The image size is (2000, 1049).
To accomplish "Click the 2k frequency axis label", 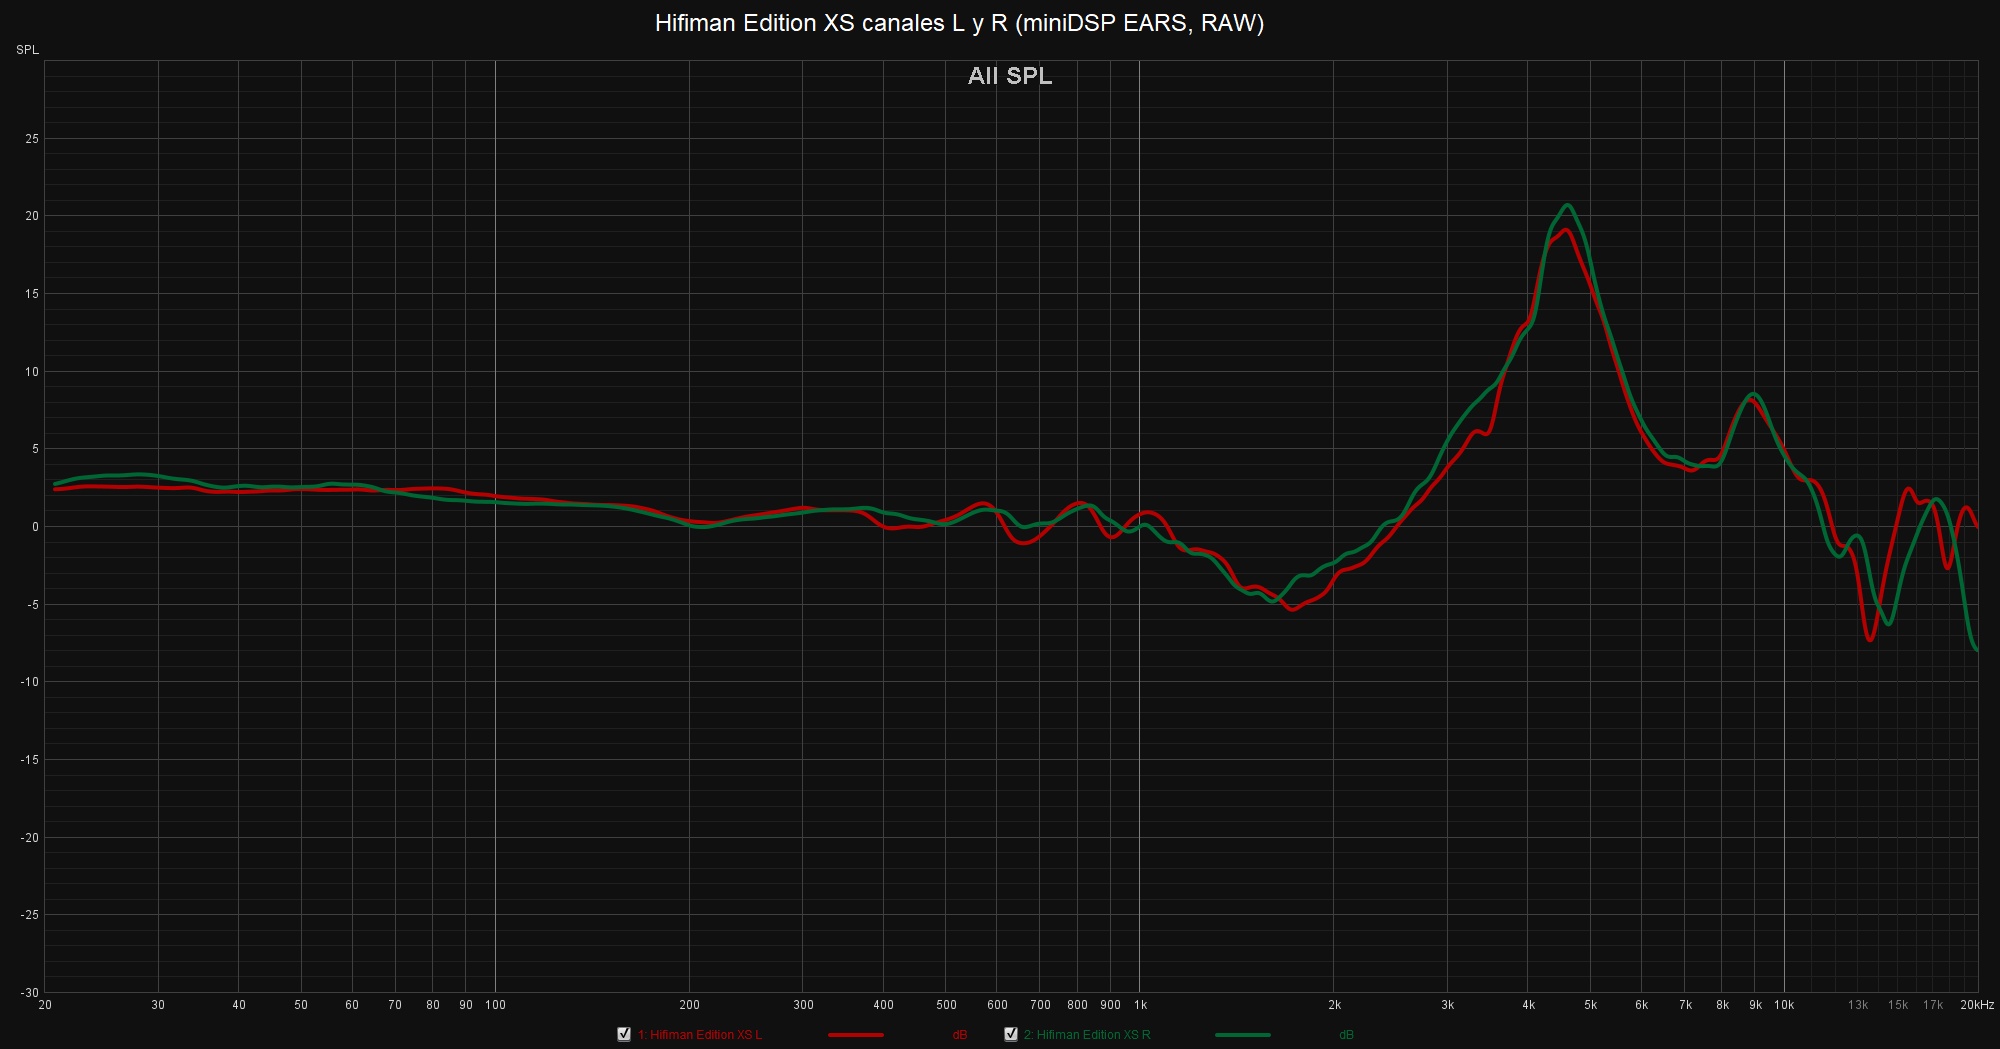I will [1334, 1005].
